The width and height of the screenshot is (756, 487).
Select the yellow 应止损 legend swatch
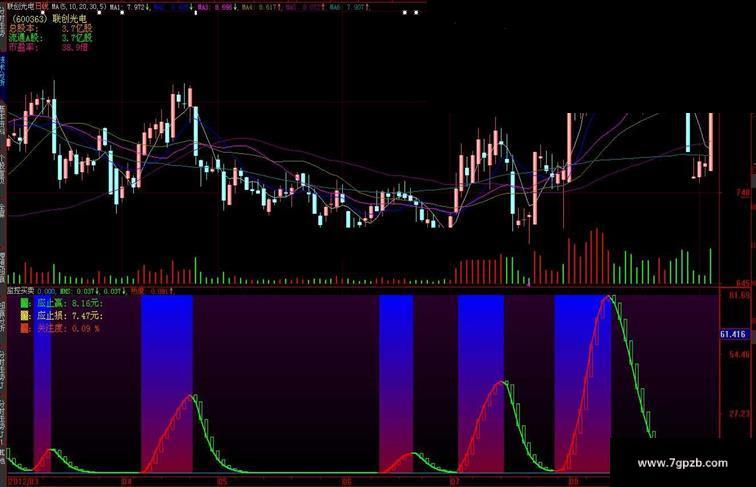25,316
